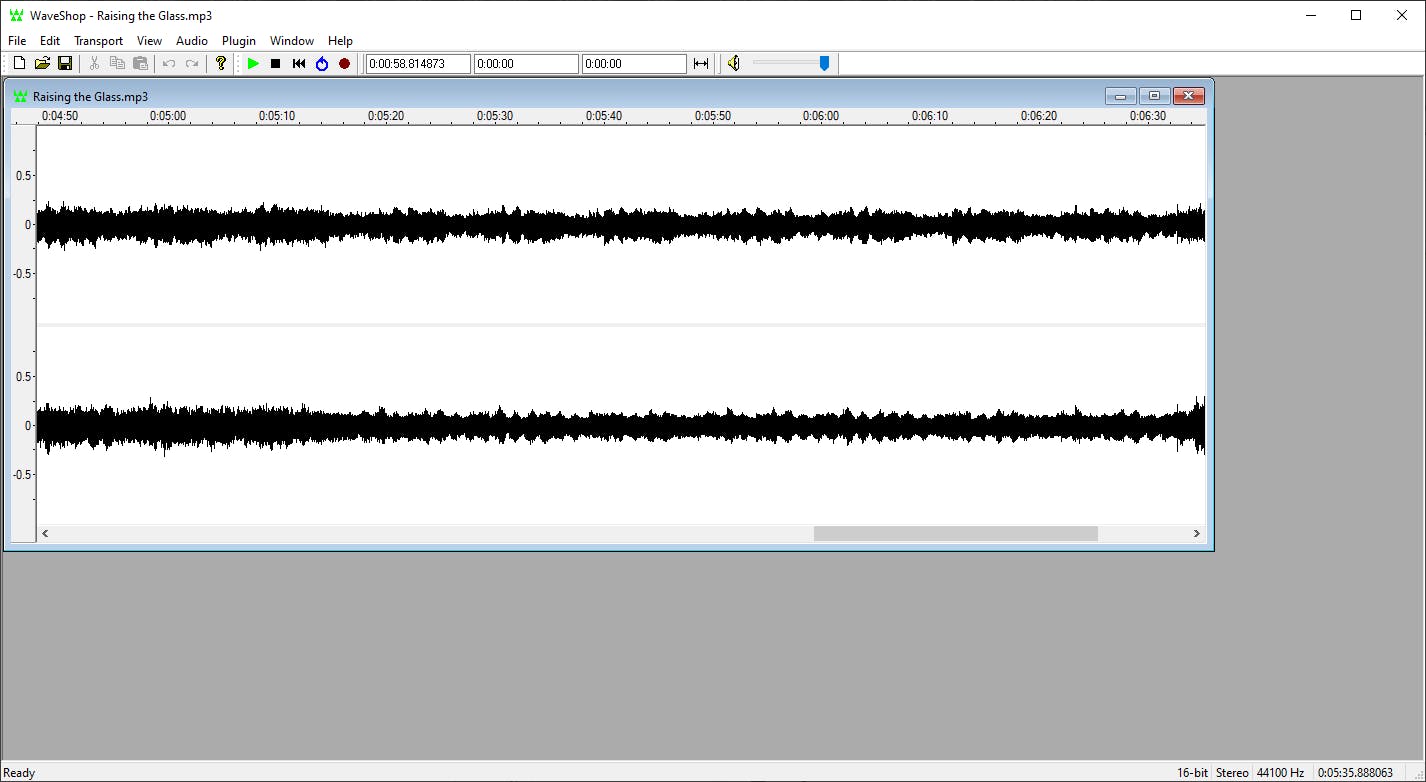1426x782 pixels.
Task: Mute audio with the speaker icon
Action: click(x=733, y=64)
